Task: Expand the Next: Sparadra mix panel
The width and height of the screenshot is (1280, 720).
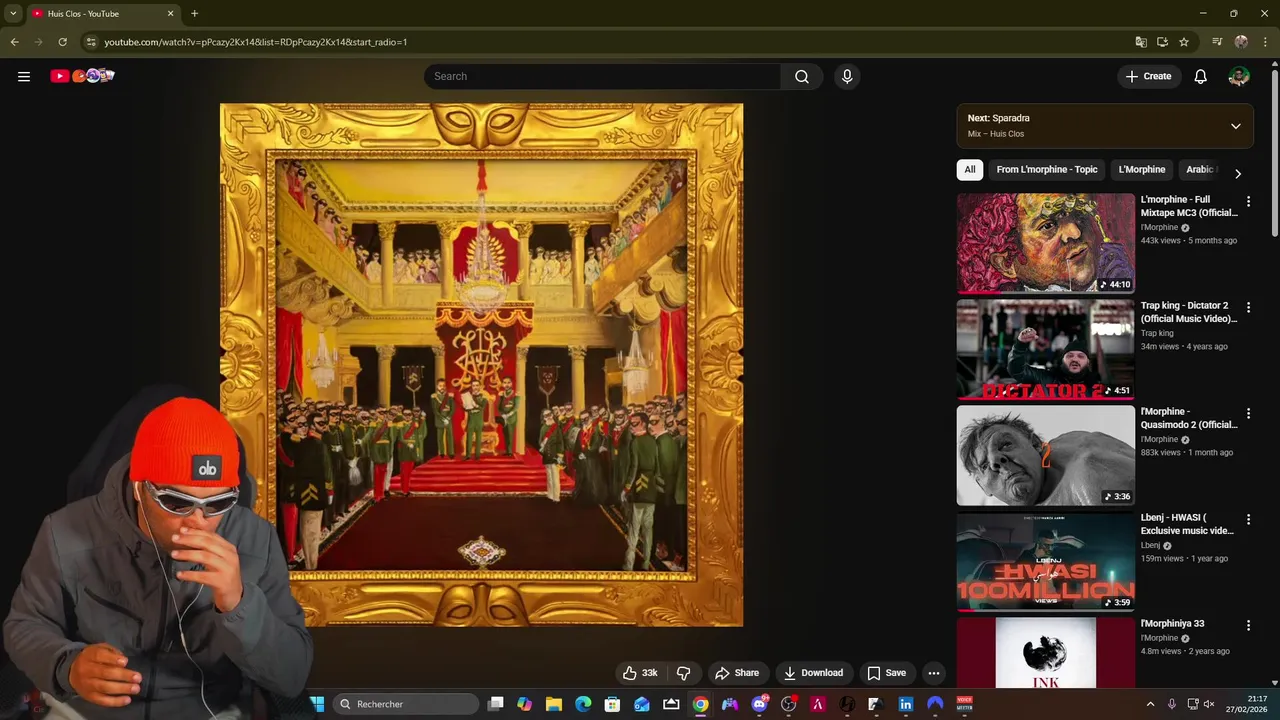Action: [x=1236, y=126]
